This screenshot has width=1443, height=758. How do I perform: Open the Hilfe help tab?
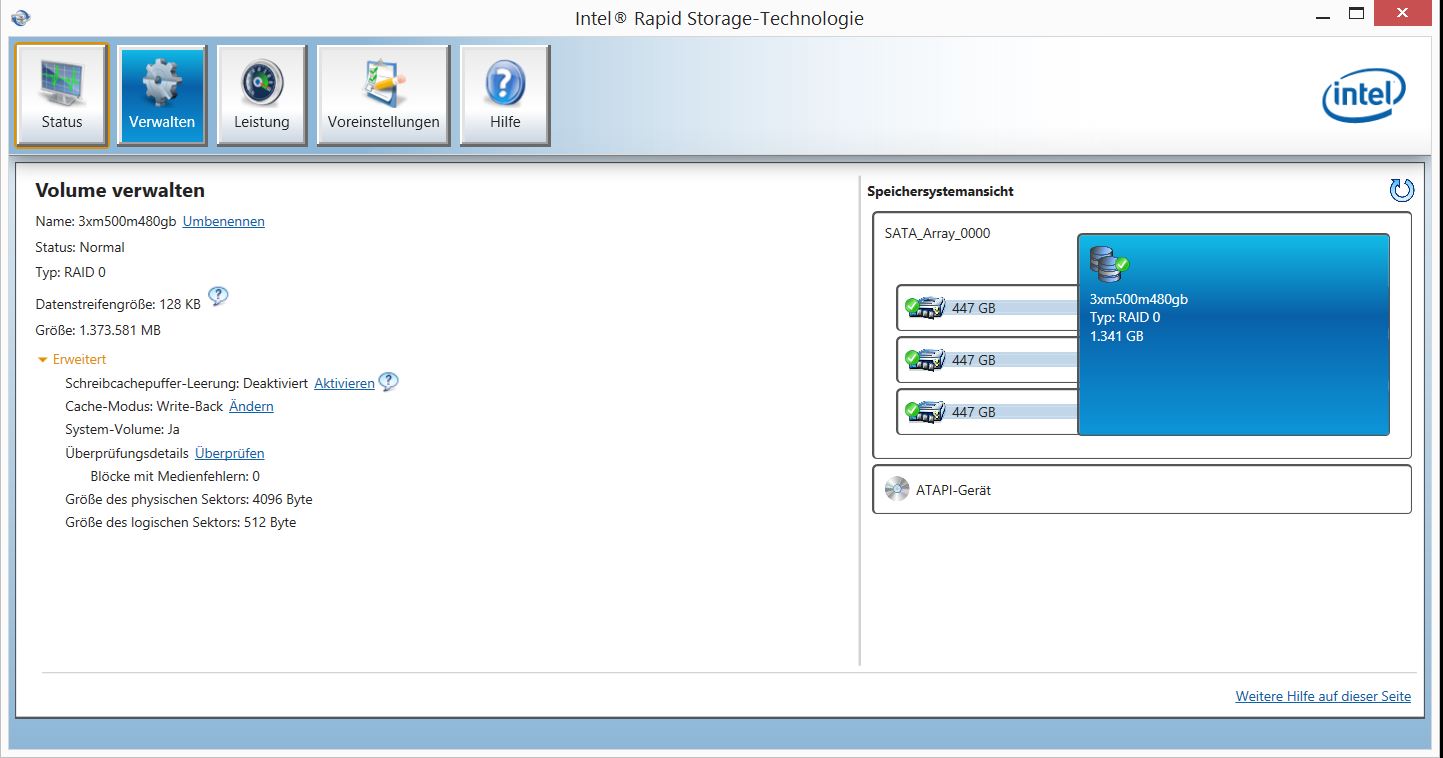[505, 96]
